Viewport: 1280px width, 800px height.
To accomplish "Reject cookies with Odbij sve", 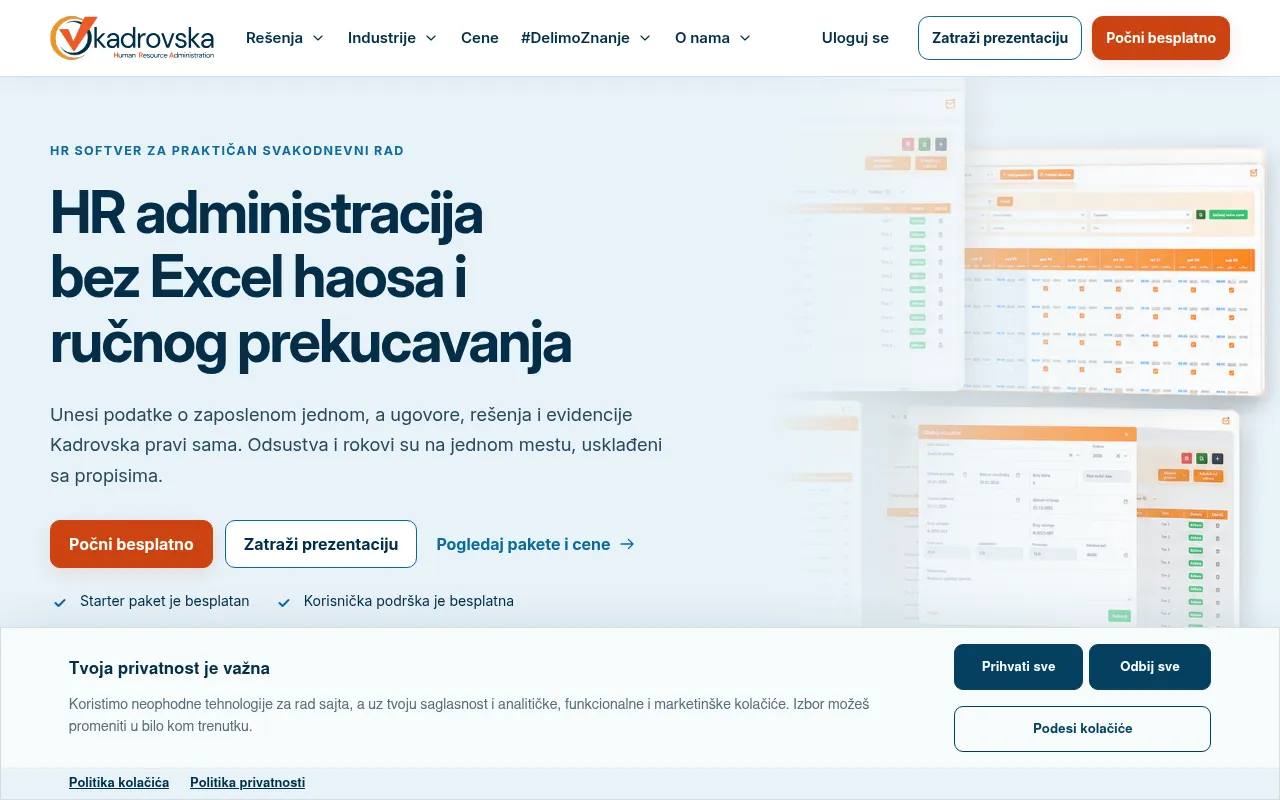I will 1150,667.
